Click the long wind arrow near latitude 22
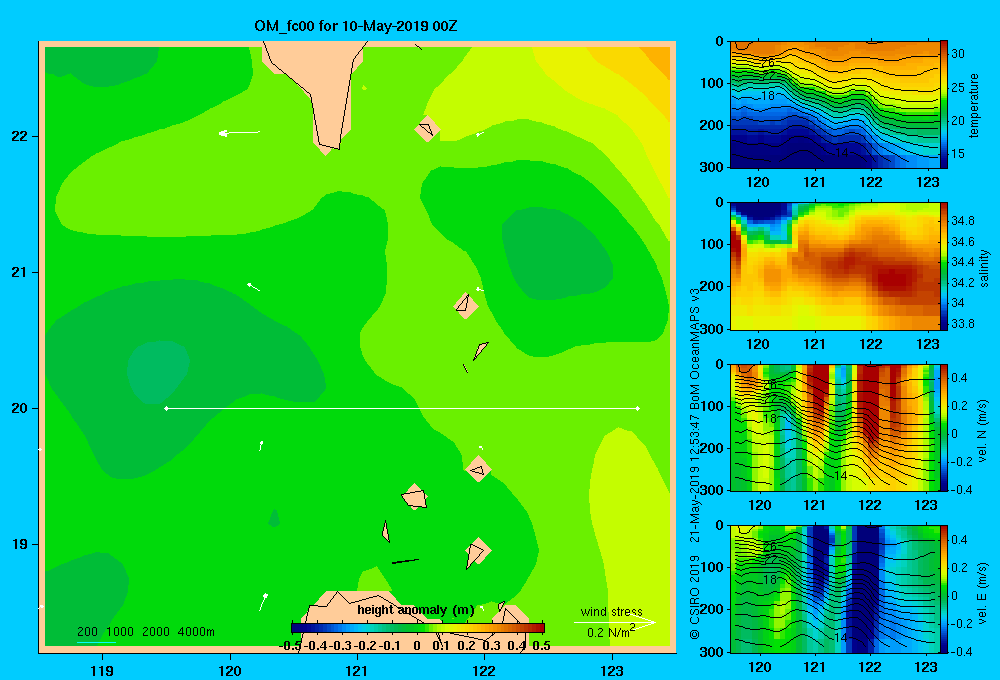This screenshot has width=1000, height=680. [x=239, y=133]
